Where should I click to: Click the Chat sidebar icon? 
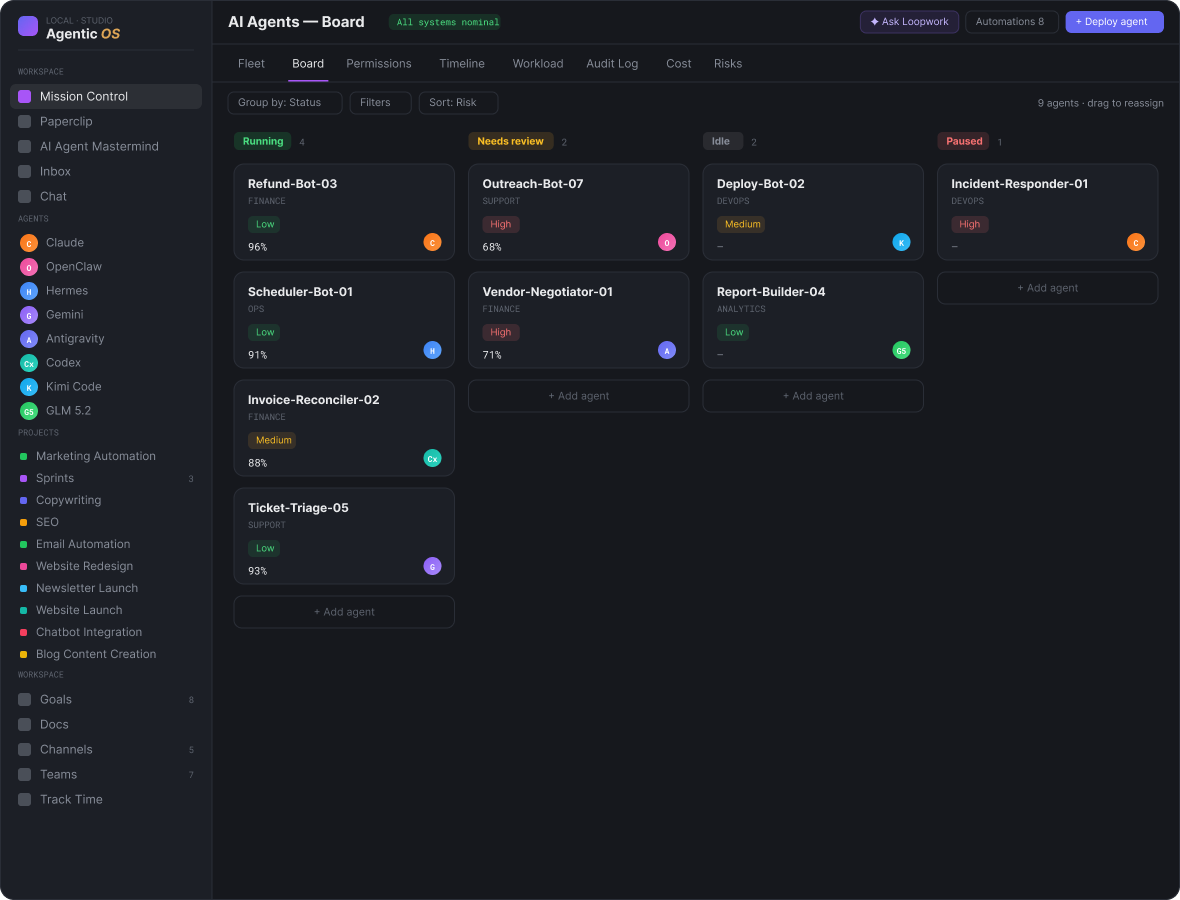[24, 196]
